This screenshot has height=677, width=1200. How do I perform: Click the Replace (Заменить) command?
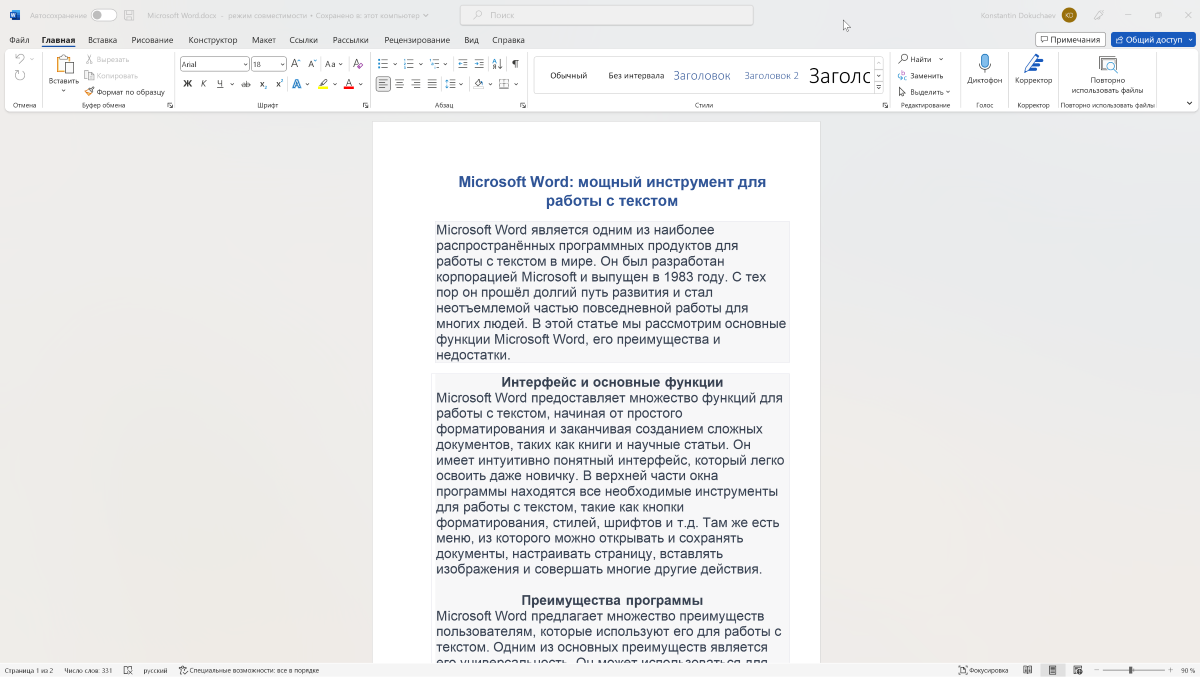921,75
